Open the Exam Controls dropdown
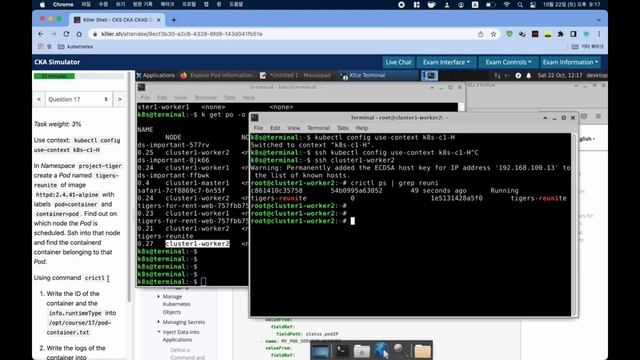640x360 pixels. [x=508, y=62]
